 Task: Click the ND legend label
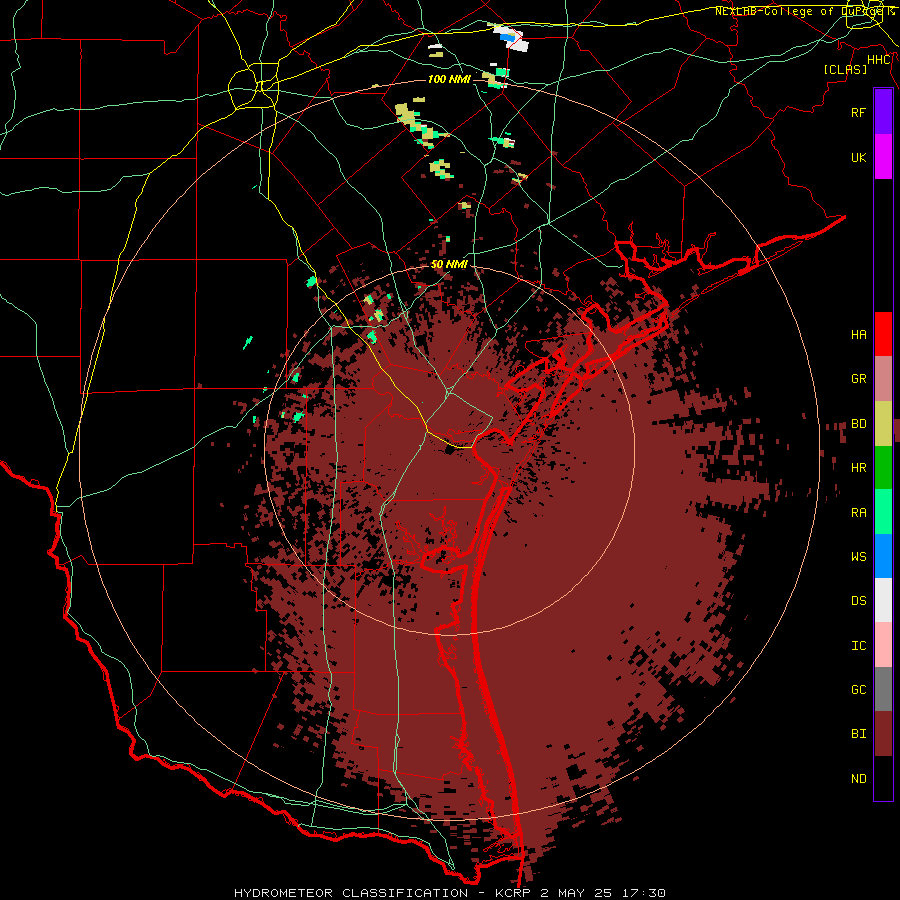[x=859, y=779]
